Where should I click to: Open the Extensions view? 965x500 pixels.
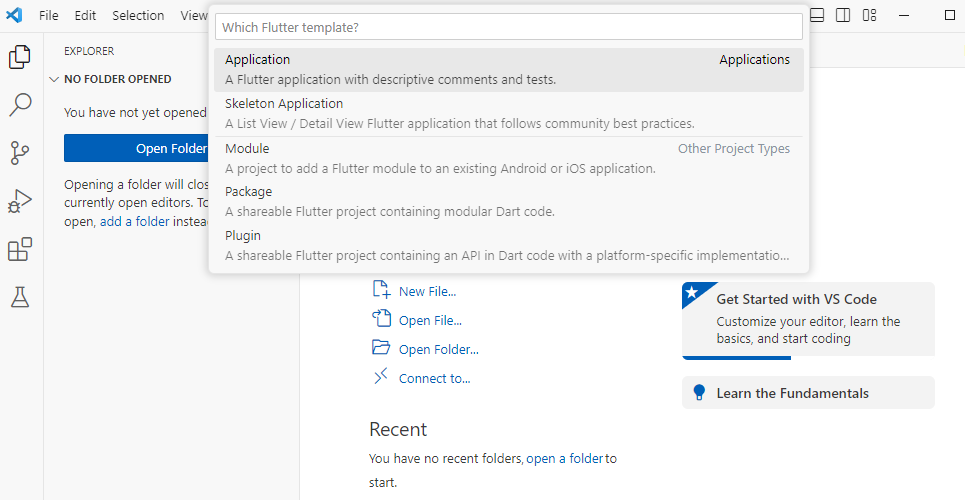[20, 249]
